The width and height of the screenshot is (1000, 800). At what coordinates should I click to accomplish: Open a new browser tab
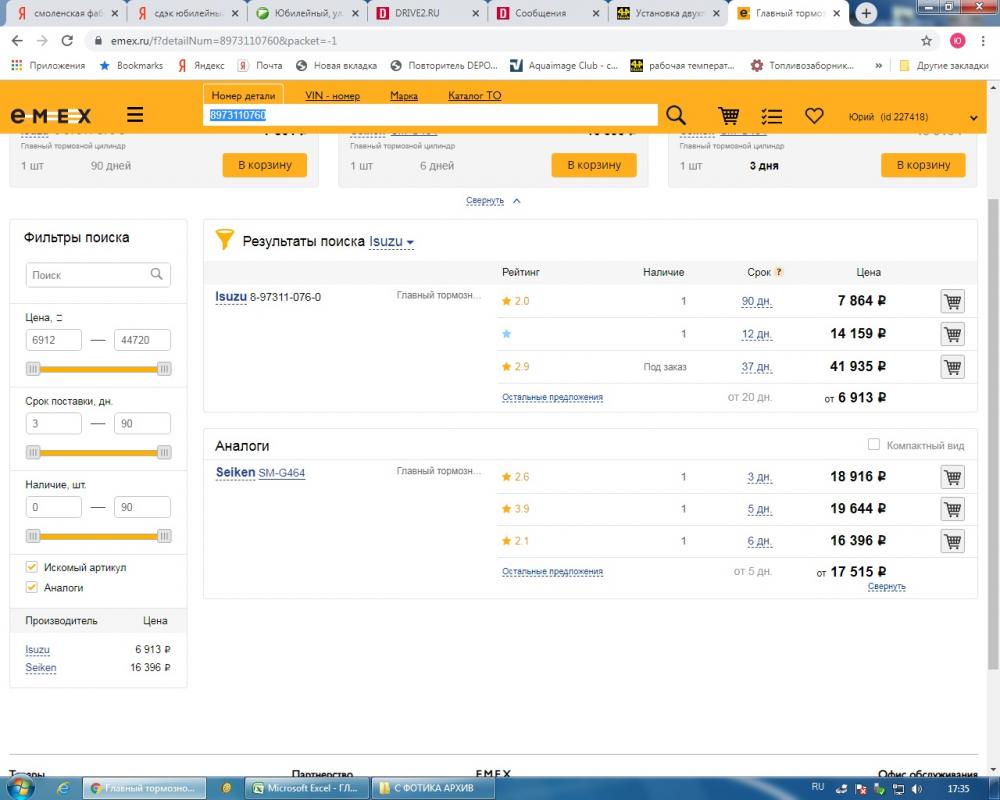click(x=866, y=13)
